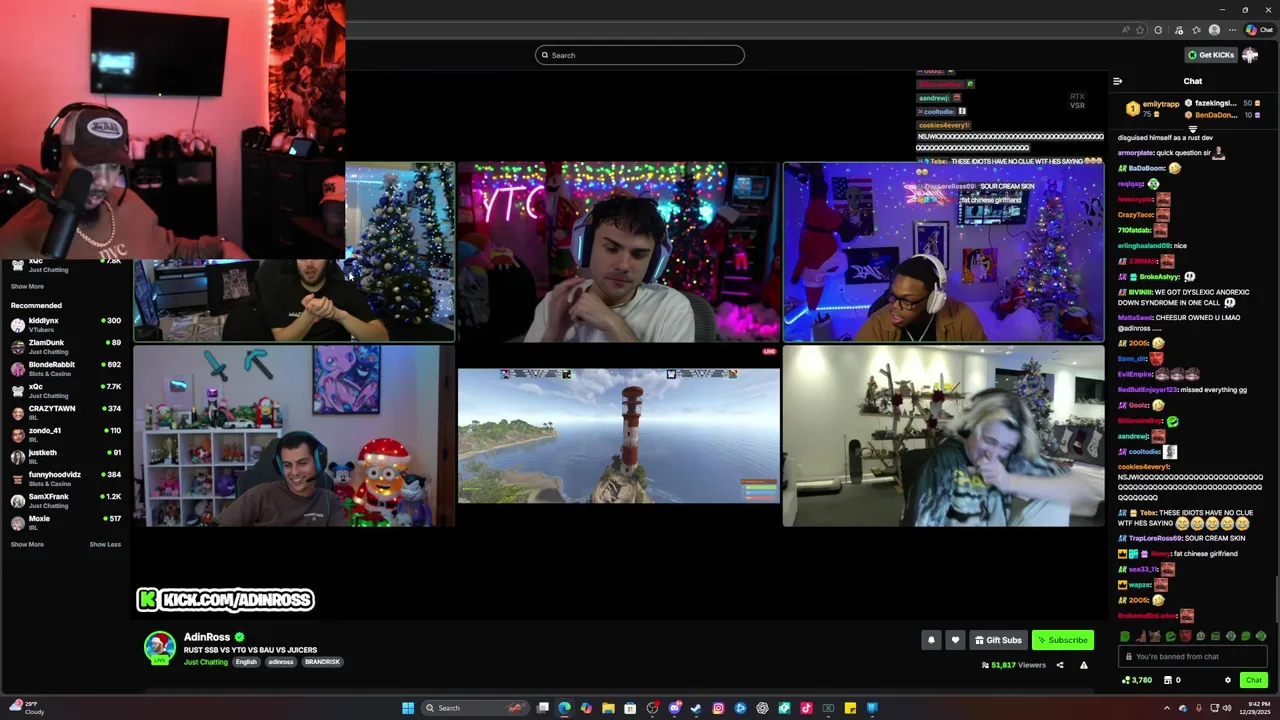Screen dimensions: 1280x720
Task: Open AdinRoss channel name link
Action: [207, 637]
